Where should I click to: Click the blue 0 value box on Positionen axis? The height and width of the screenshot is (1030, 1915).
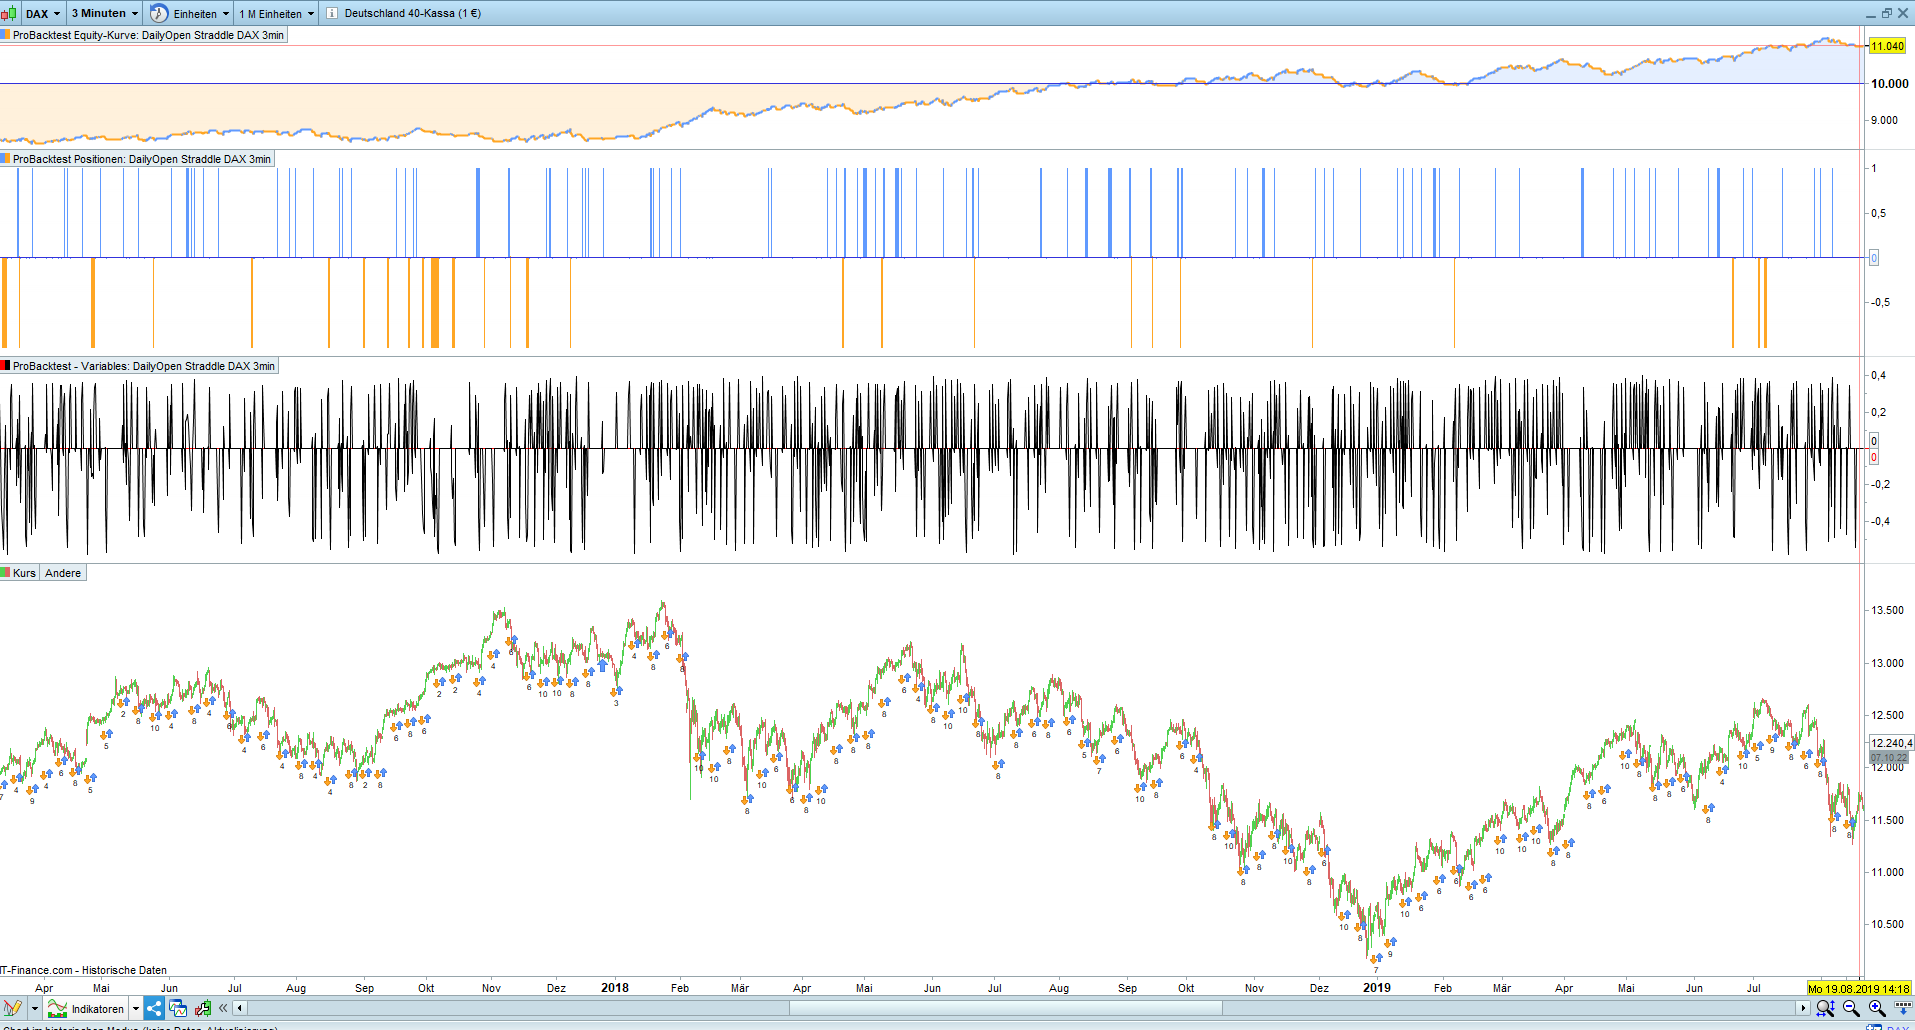[x=1874, y=258]
